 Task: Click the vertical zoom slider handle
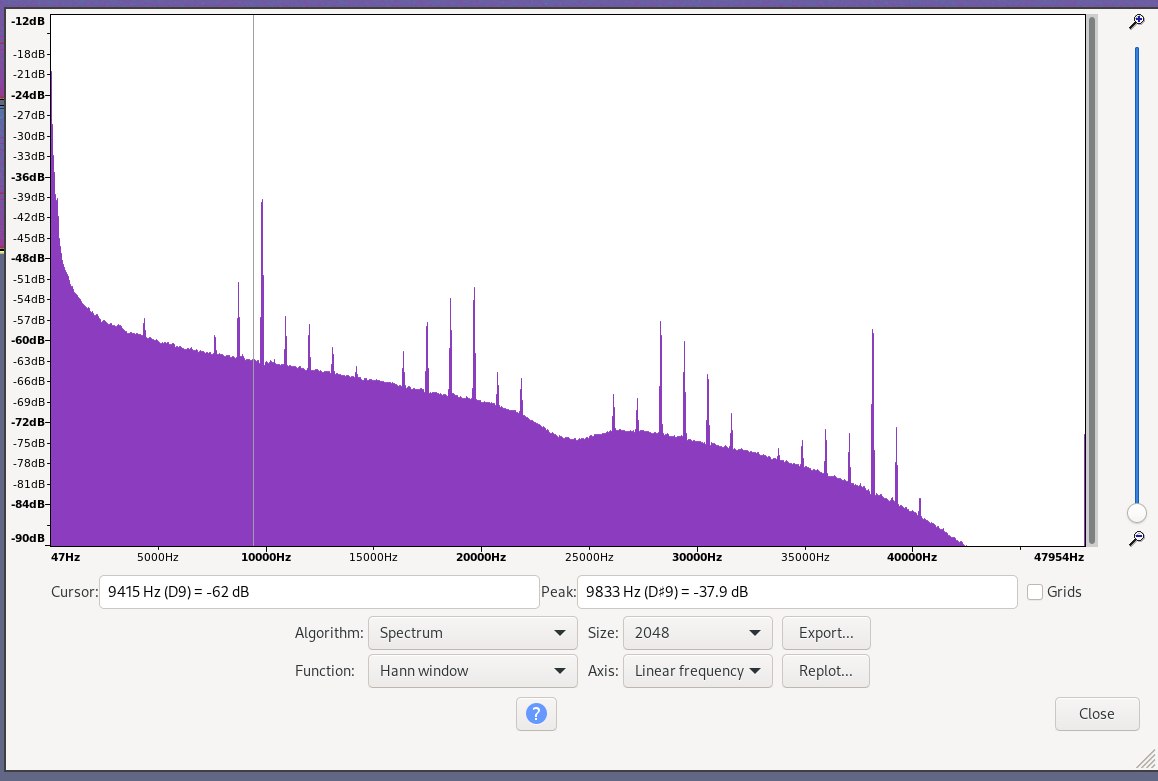1137,512
